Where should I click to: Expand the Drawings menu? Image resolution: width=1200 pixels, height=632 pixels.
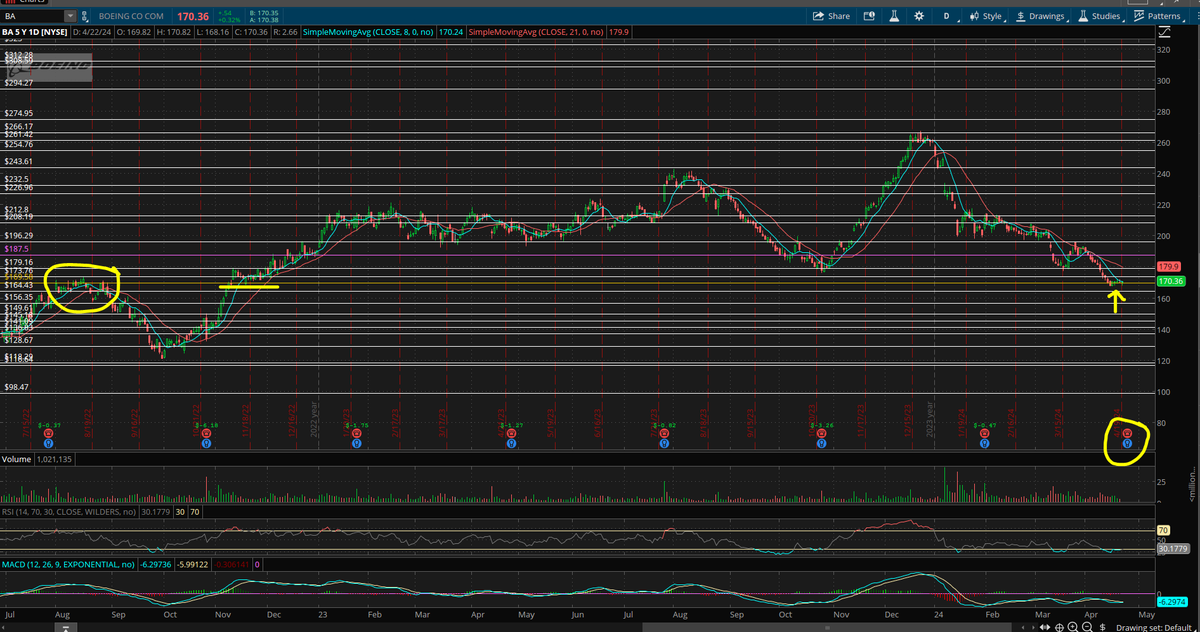click(1042, 16)
